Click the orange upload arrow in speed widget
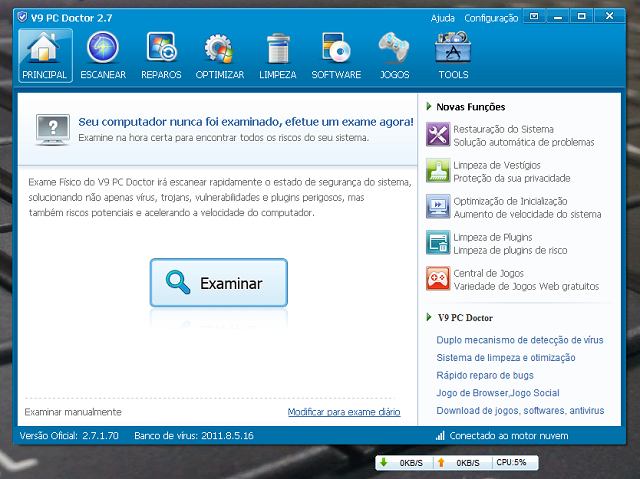Screen dimensions: 640x479 (441, 462)
